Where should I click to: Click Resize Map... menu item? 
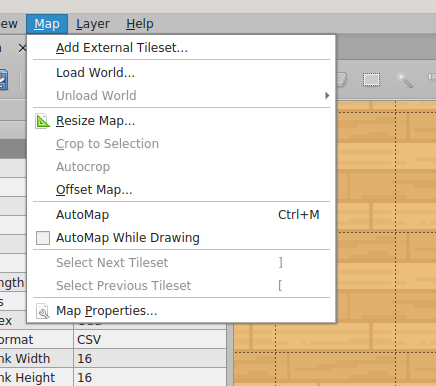181,121
